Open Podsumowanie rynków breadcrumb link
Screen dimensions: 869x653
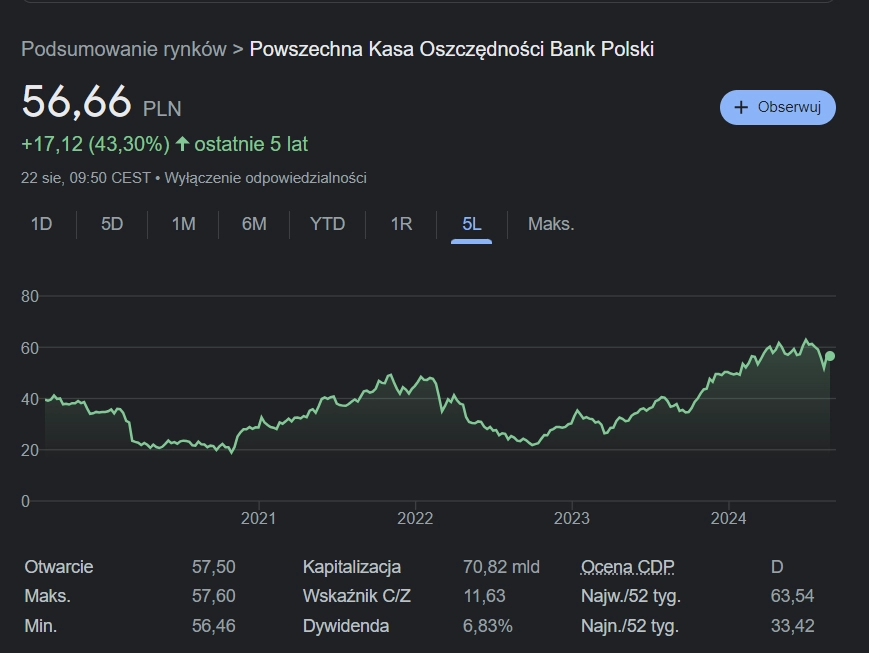pos(124,49)
